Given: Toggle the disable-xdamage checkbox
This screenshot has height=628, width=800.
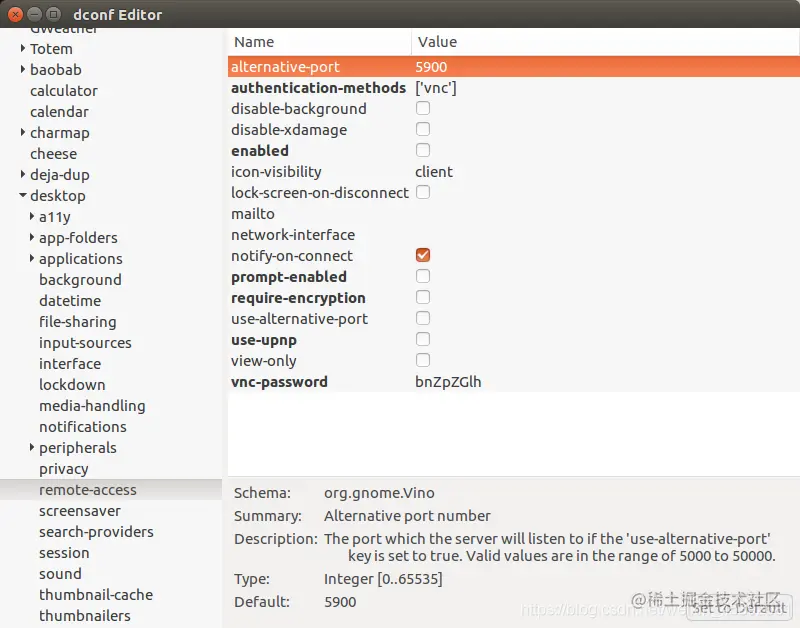Looking at the screenshot, I should pos(422,129).
